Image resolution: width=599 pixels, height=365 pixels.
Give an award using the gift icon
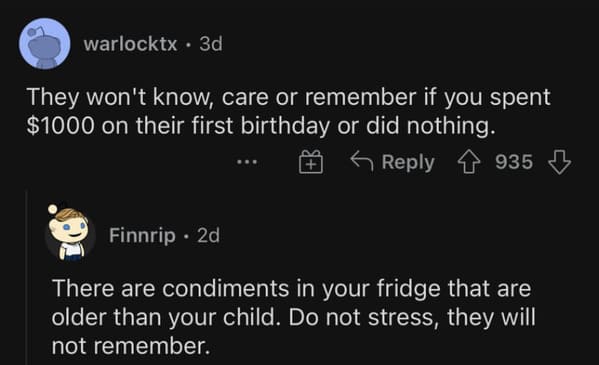(x=311, y=162)
